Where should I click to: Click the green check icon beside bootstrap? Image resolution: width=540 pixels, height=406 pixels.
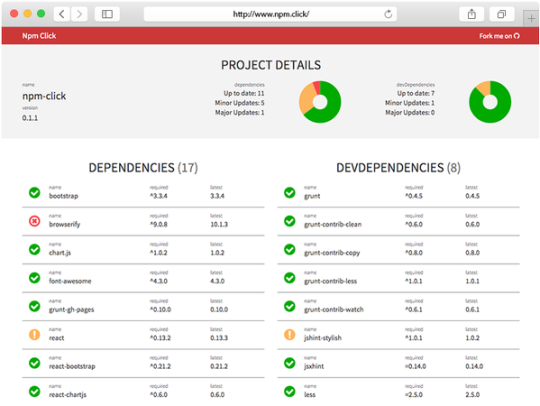coord(34,192)
